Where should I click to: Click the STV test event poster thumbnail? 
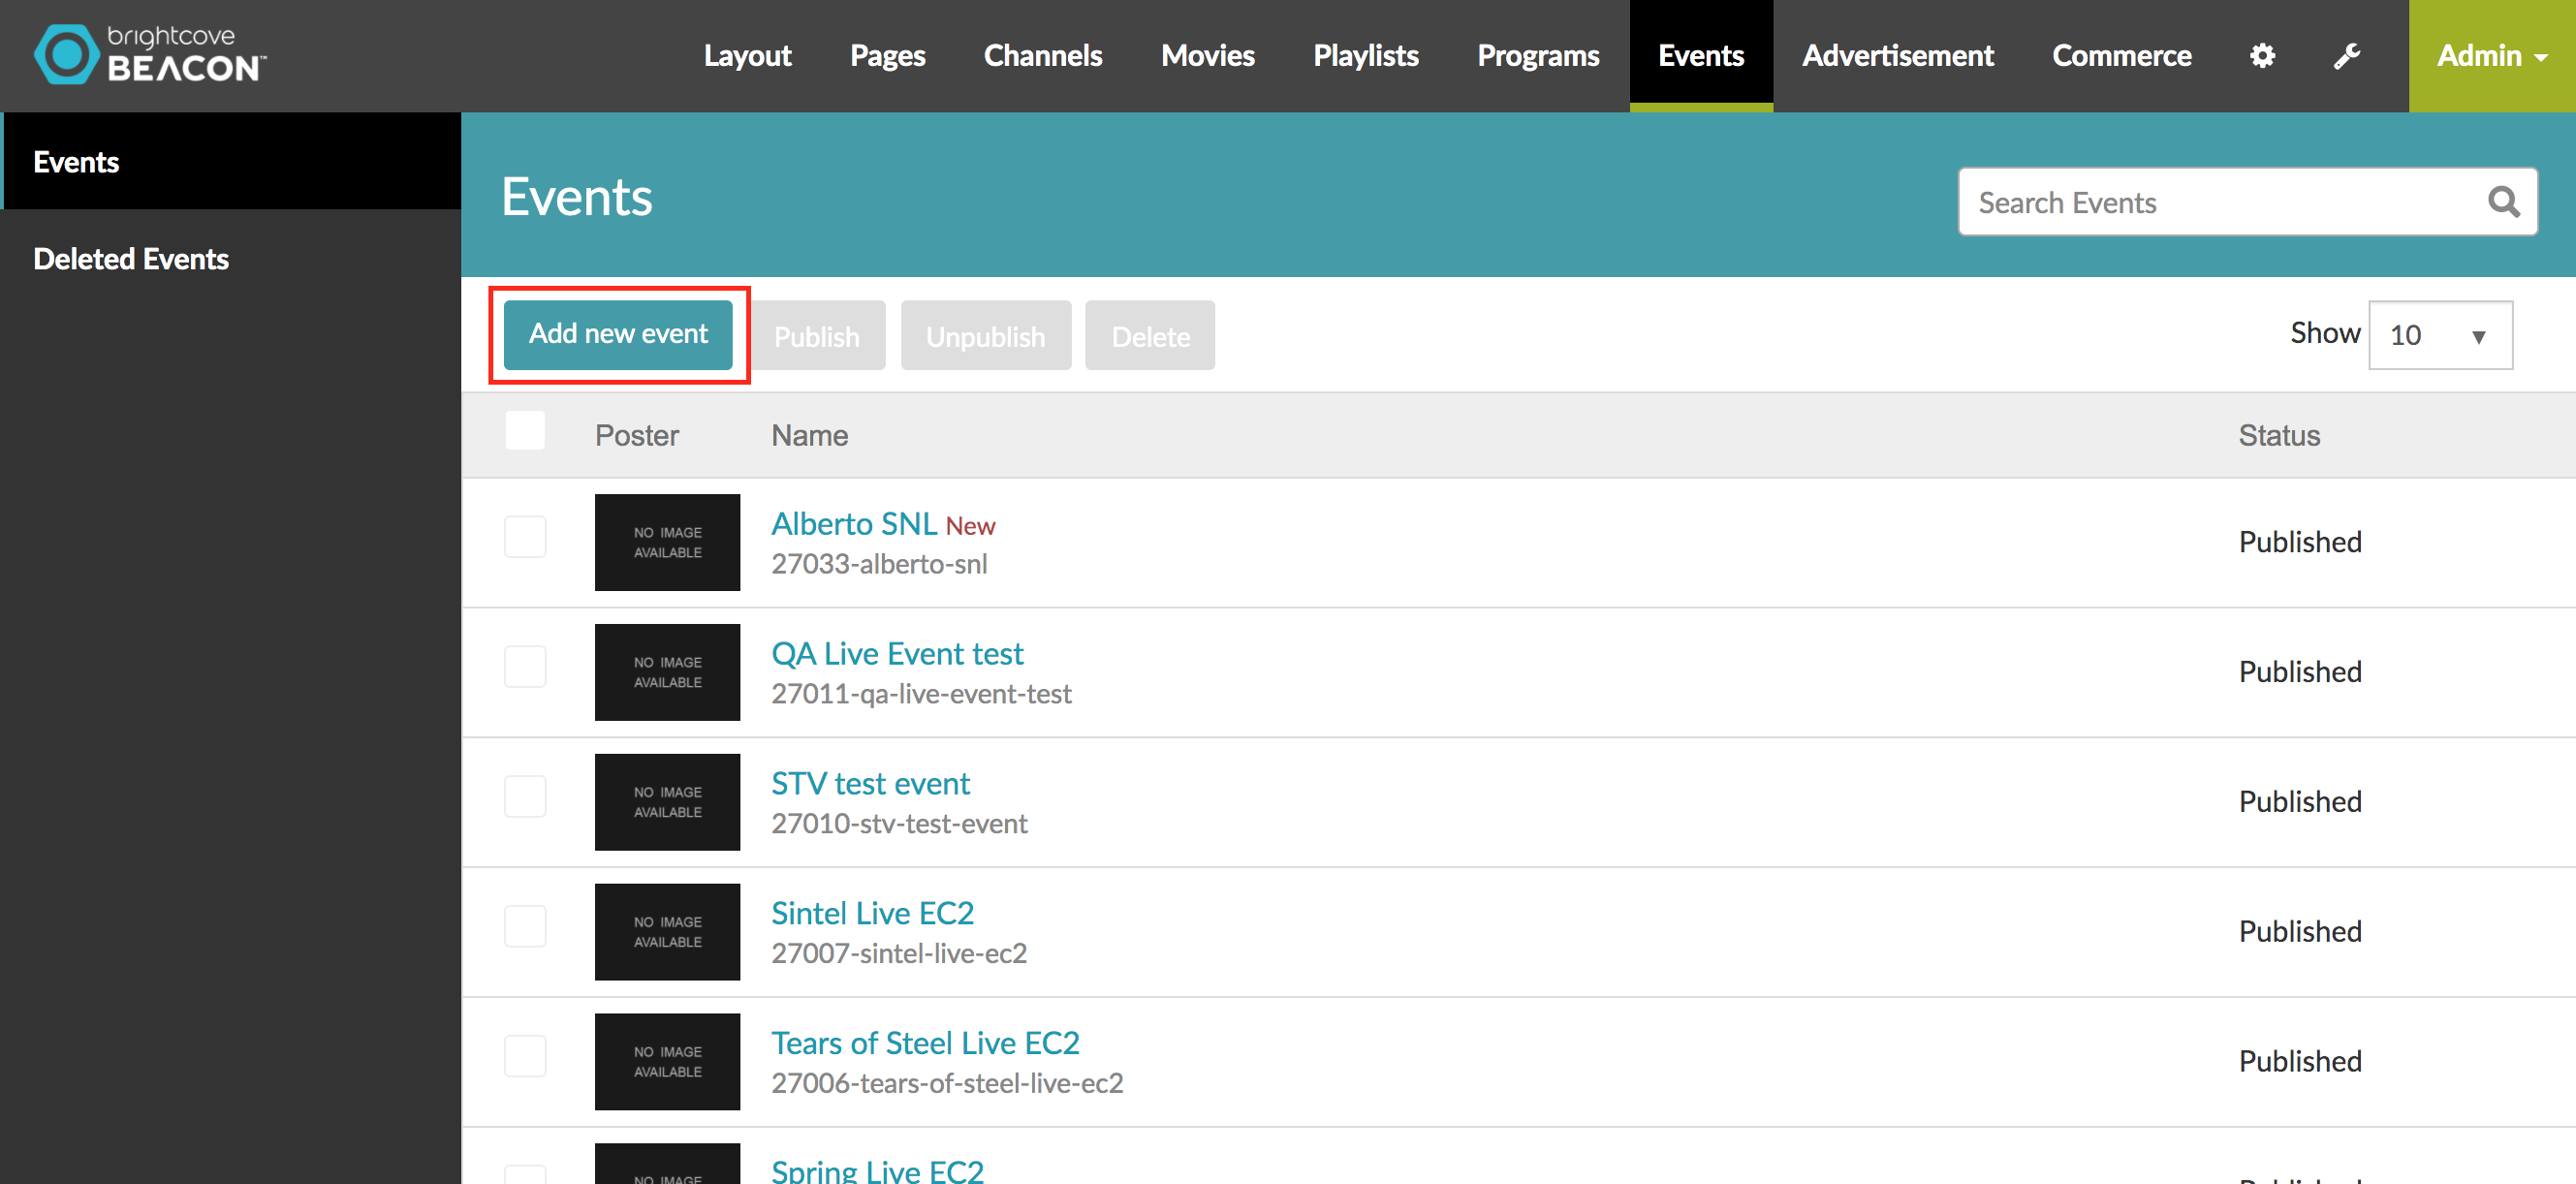[x=667, y=802]
